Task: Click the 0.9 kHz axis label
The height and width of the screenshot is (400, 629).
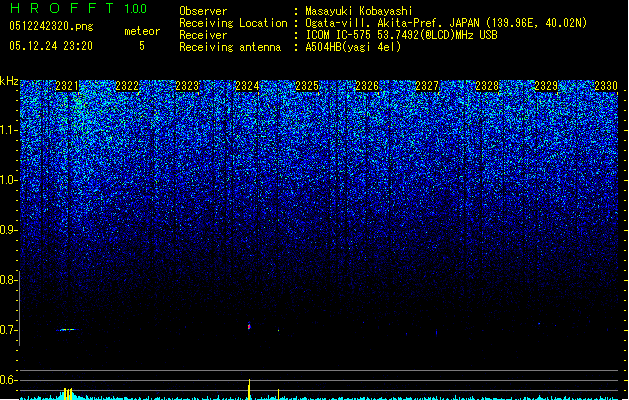Action: coord(8,230)
